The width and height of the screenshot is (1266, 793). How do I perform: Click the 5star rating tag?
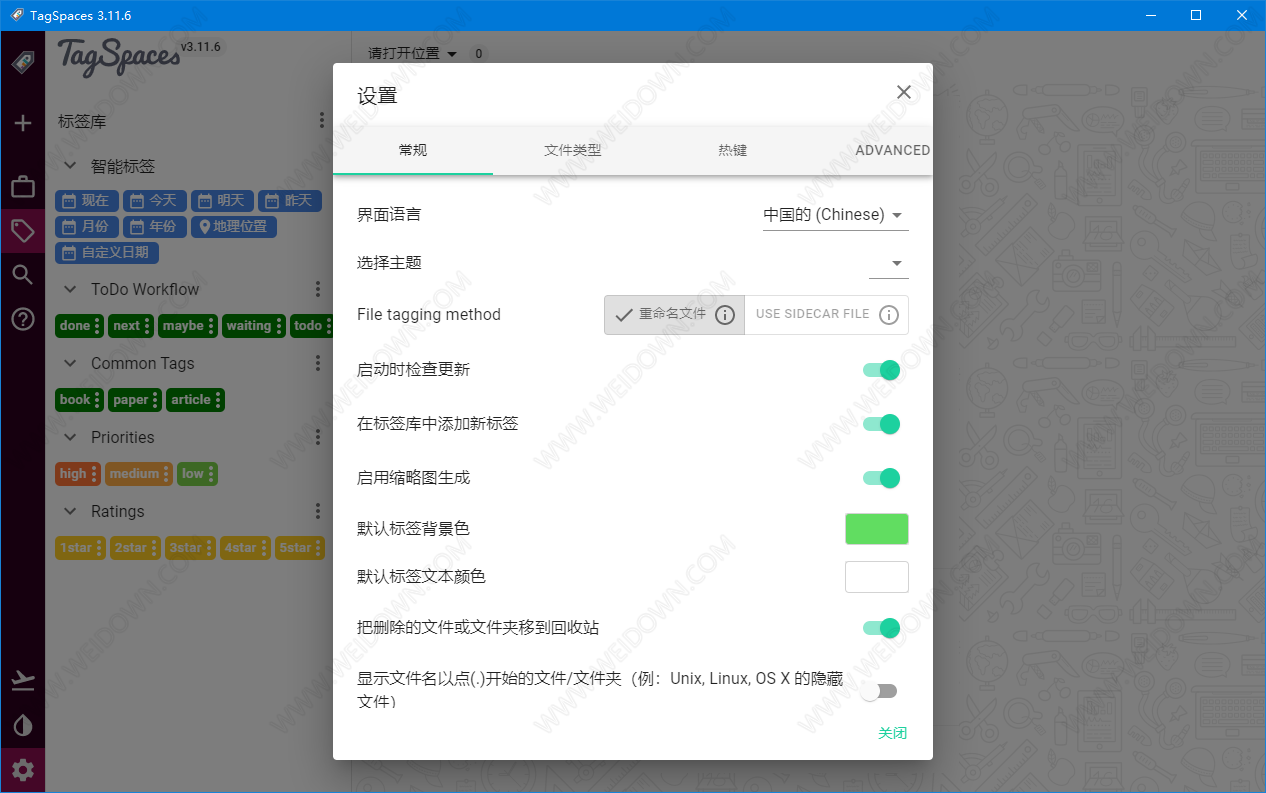pyautogui.click(x=300, y=548)
